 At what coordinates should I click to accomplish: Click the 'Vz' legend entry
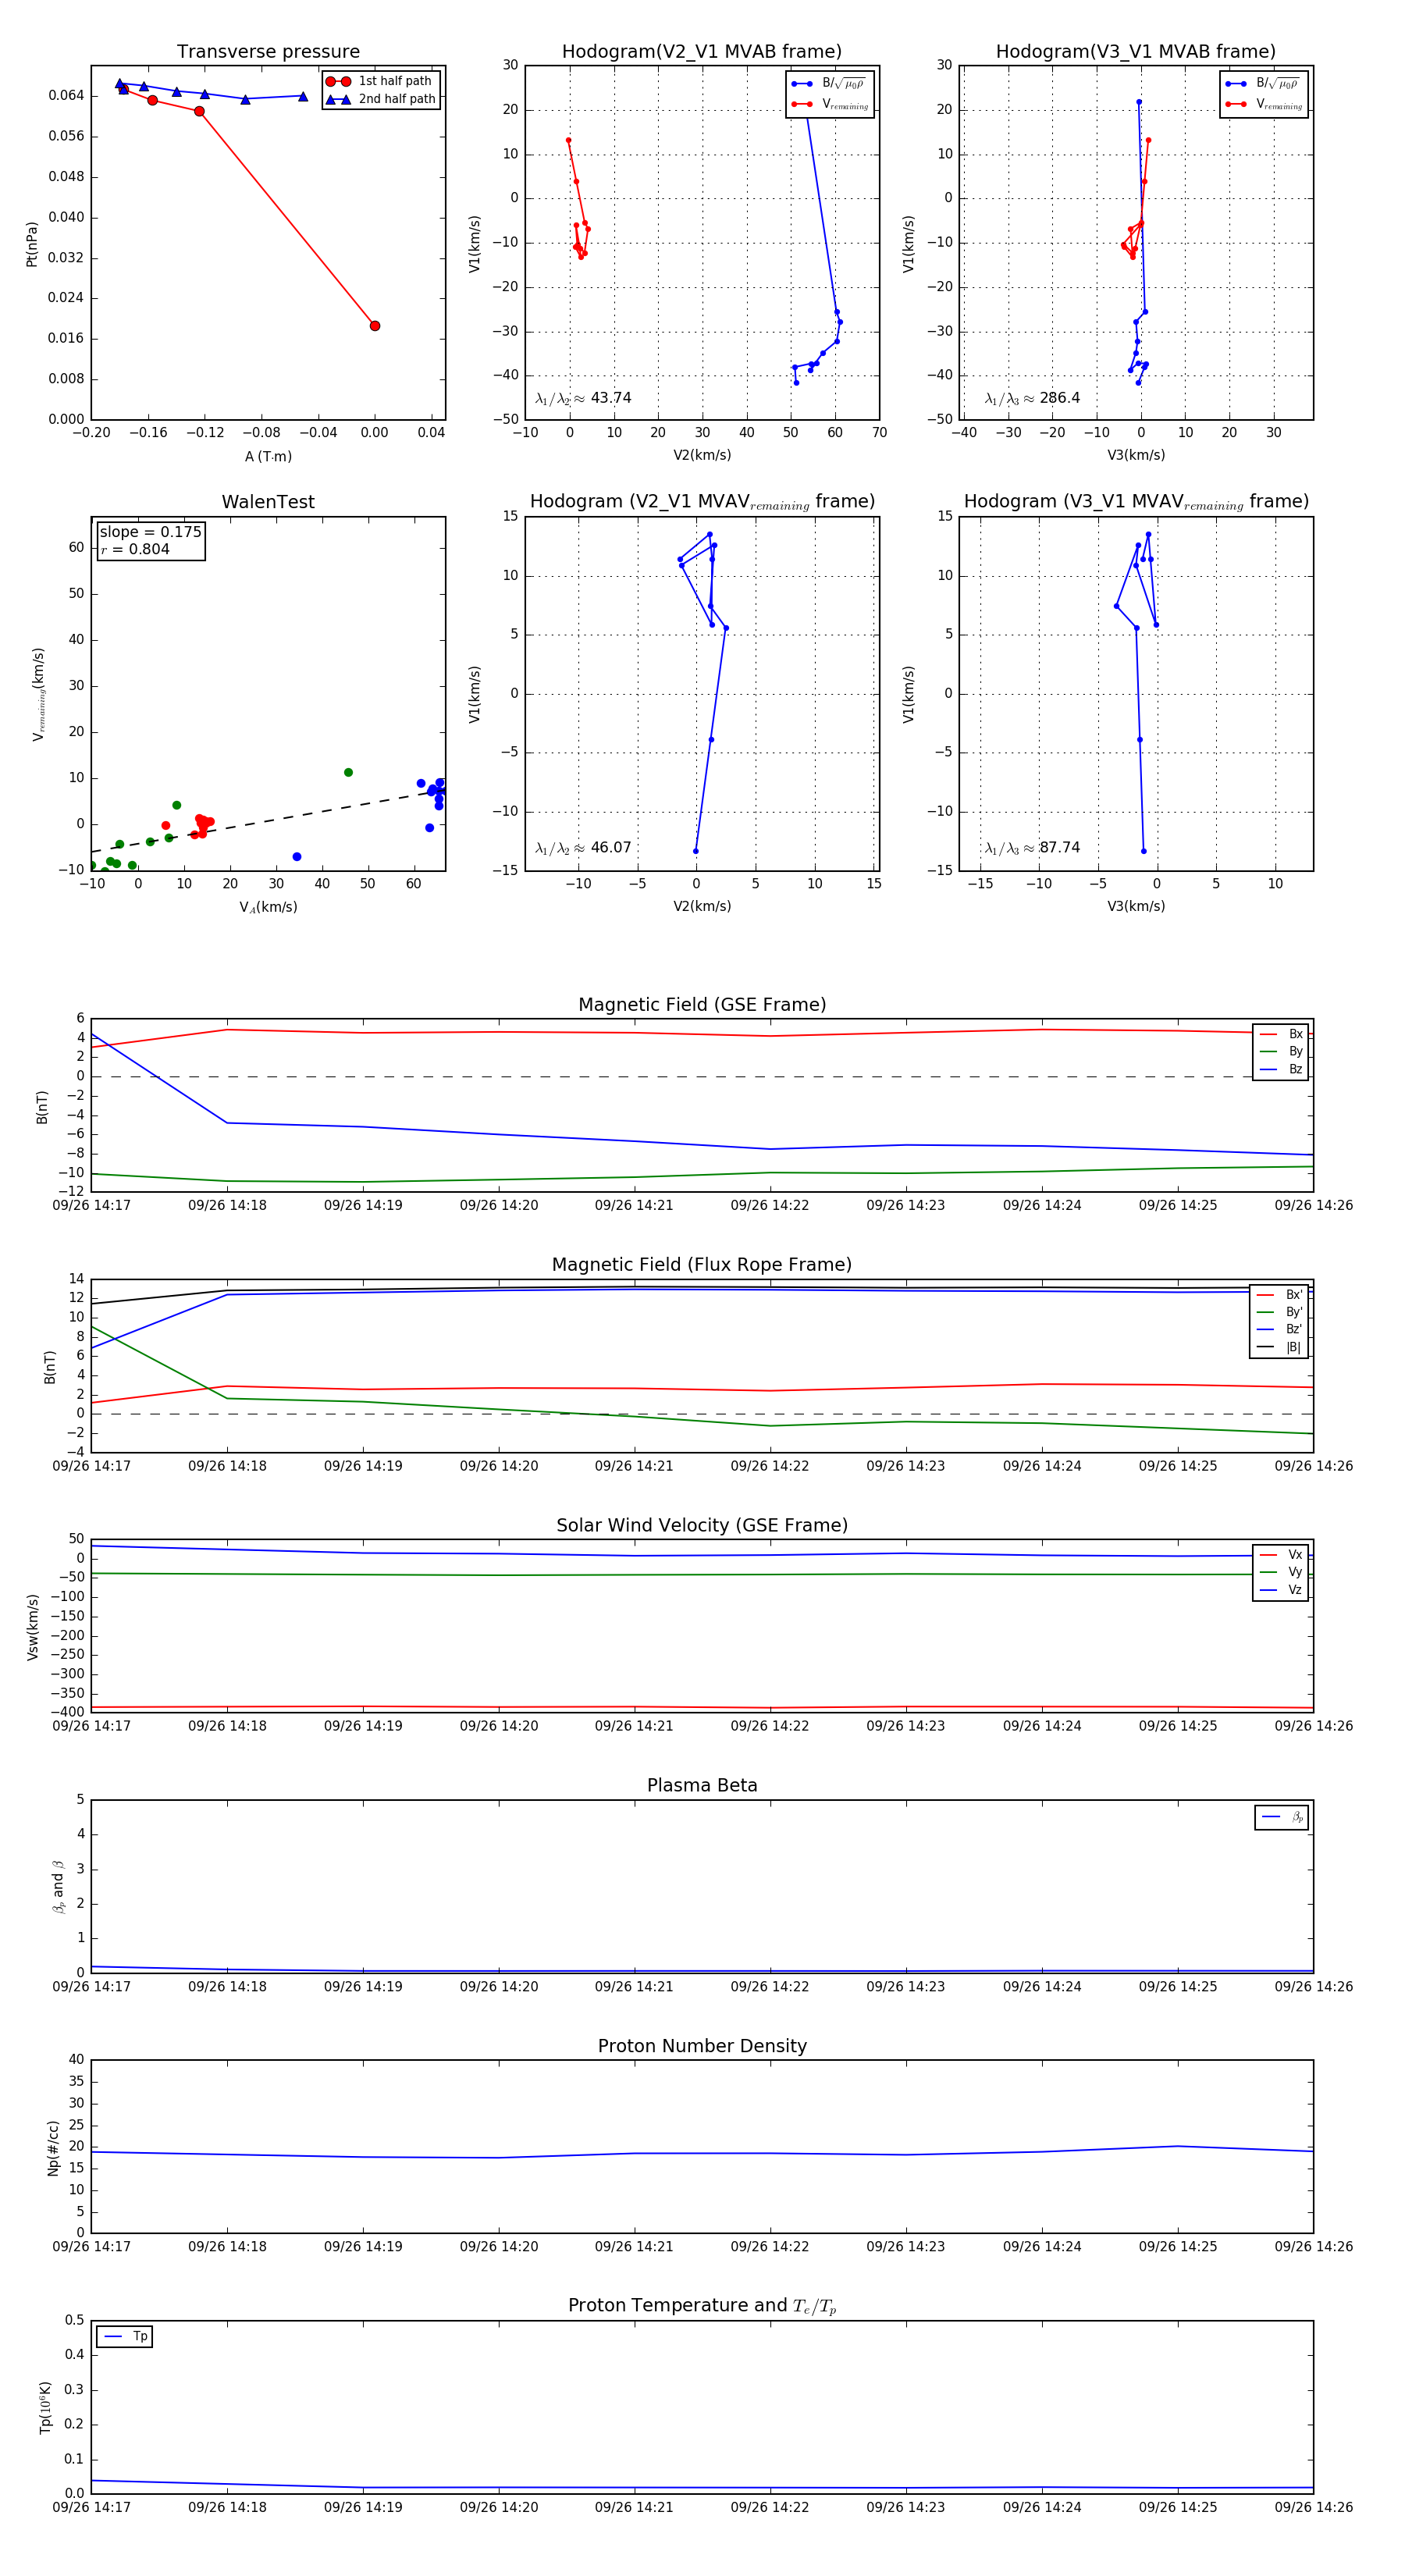1281,1590
